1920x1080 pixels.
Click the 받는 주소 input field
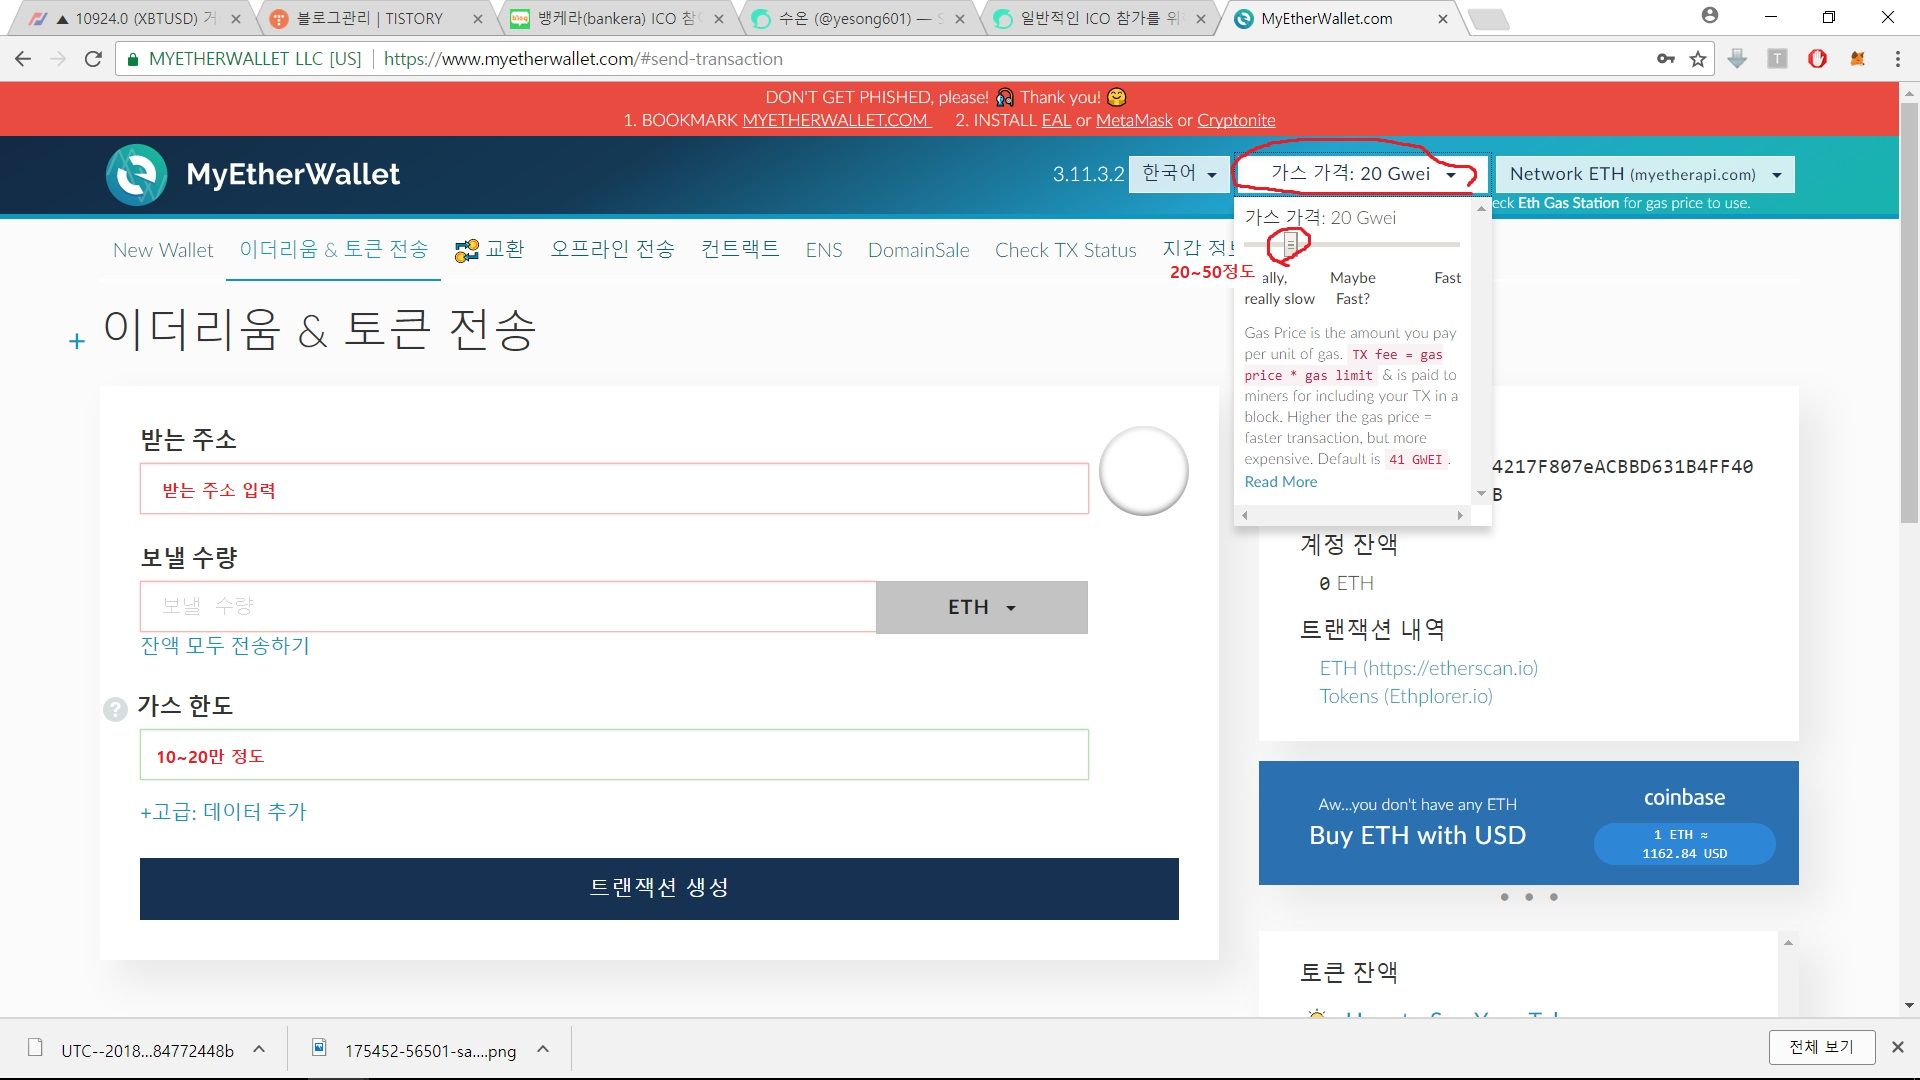click(614, 489)
